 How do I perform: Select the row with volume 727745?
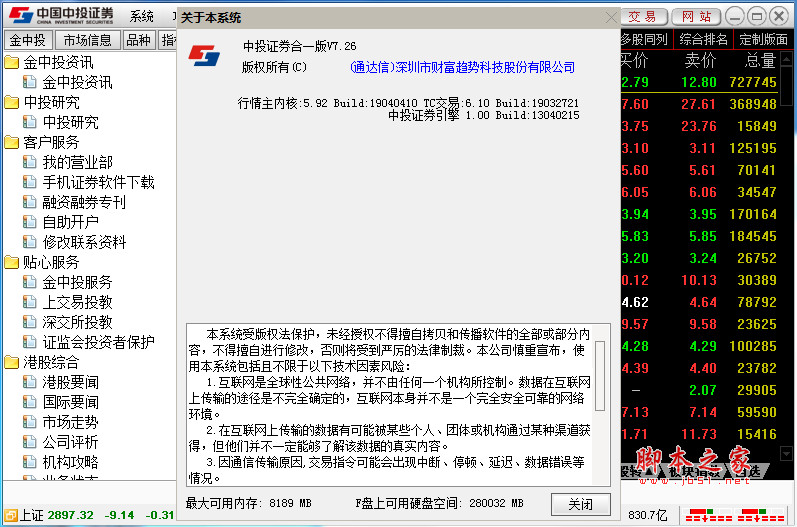[699, 82]
